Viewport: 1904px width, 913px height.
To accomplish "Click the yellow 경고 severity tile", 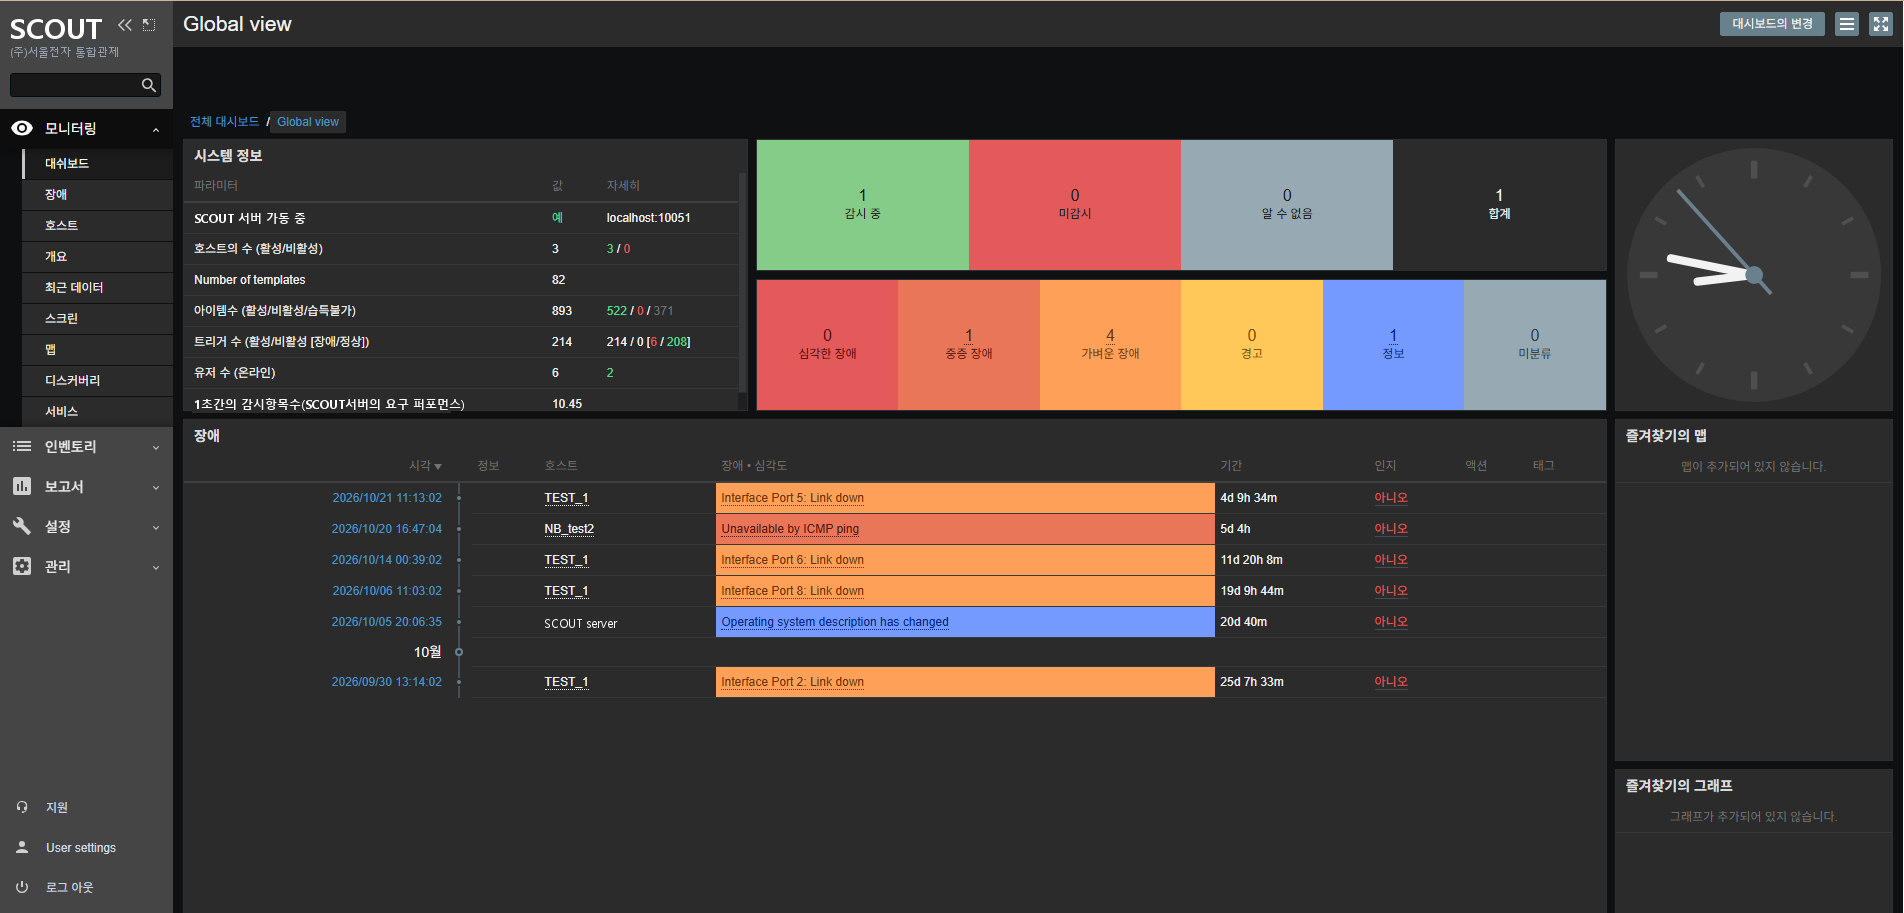I will tap(1252, 345).
